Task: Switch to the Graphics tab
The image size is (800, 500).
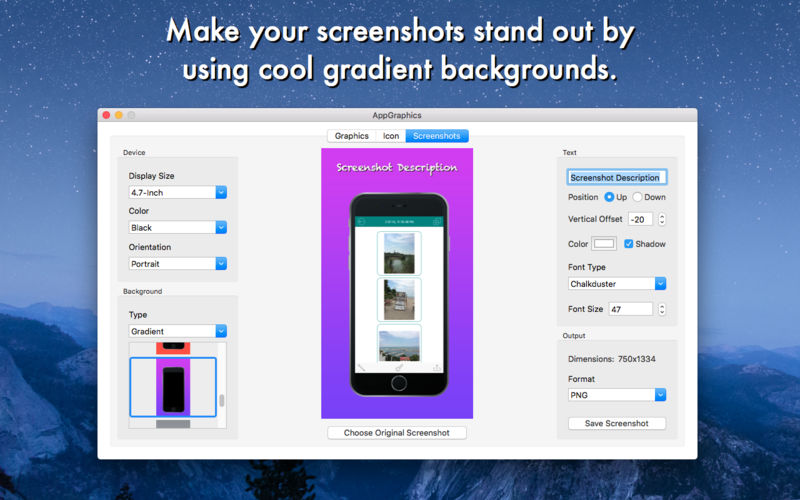Action: (x=352, y=136)
